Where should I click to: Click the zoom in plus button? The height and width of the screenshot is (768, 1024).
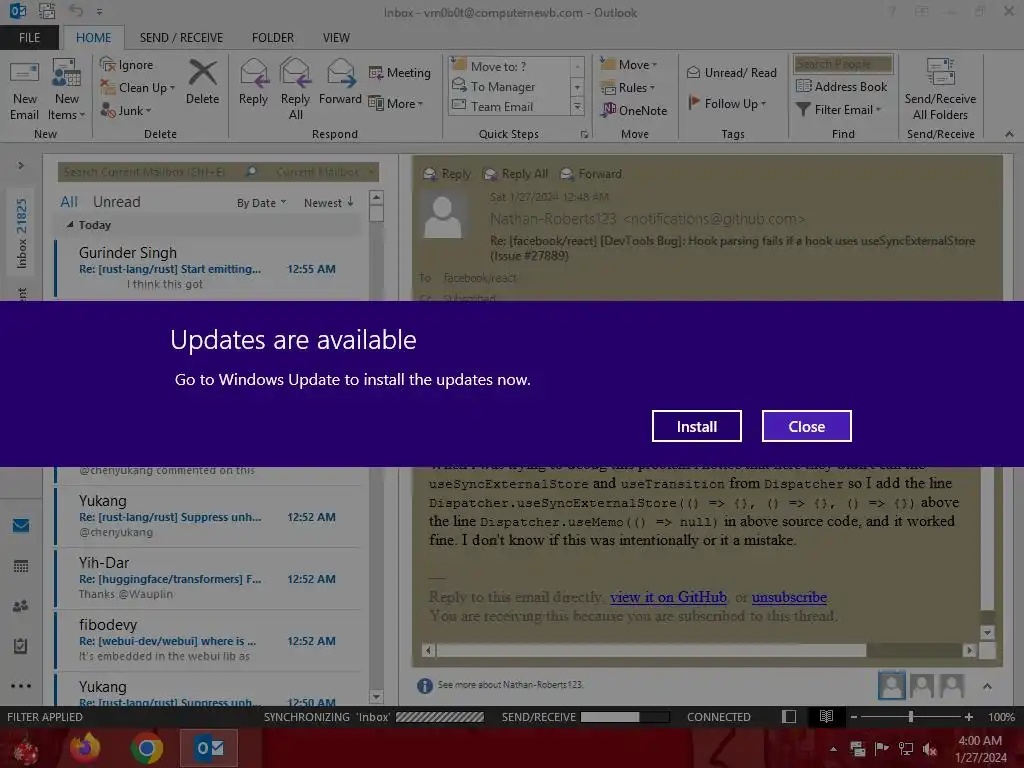tap(968, 716)
